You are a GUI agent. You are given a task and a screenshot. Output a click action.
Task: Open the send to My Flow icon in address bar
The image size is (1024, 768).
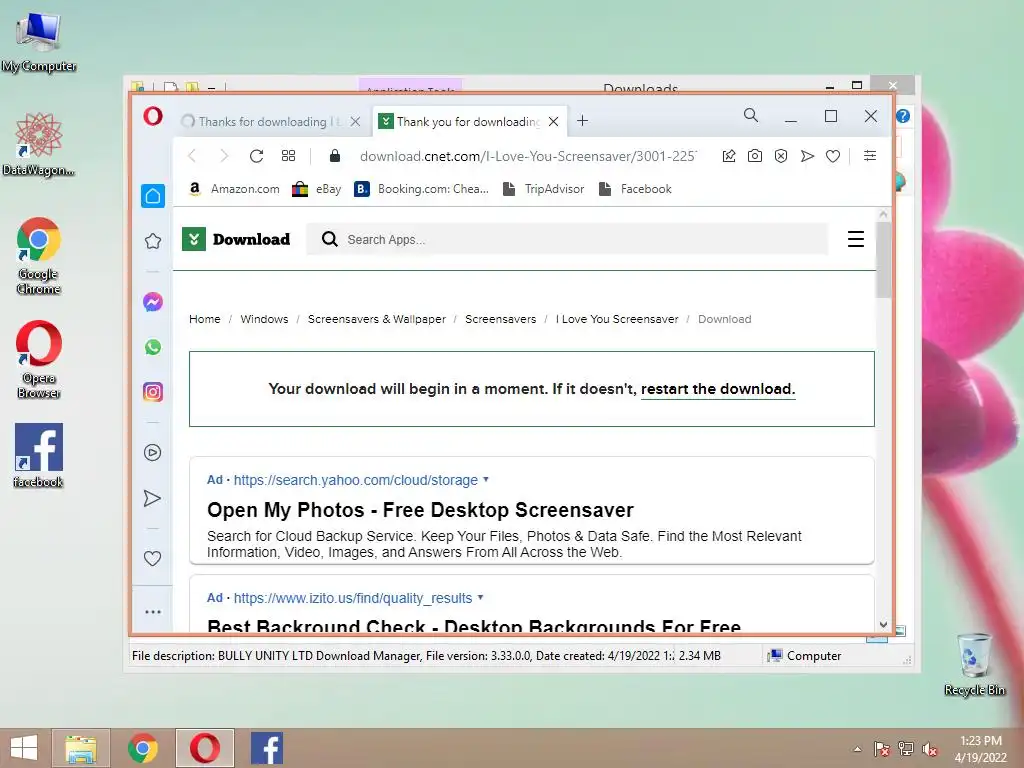[807, 155]
